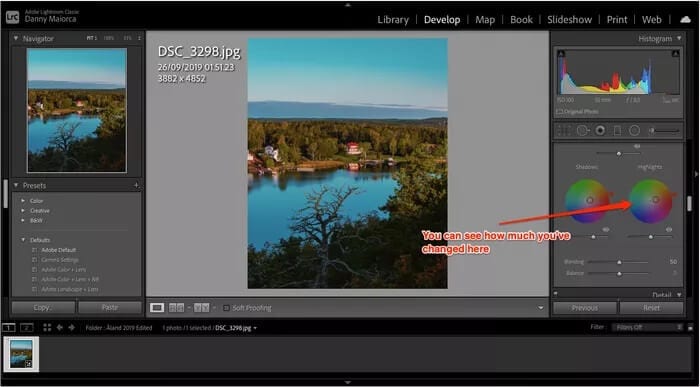This screenshot has width=700, height=387.
Task: Toggle Highlights wheel luminance eye icon
Action: [669, 229]
